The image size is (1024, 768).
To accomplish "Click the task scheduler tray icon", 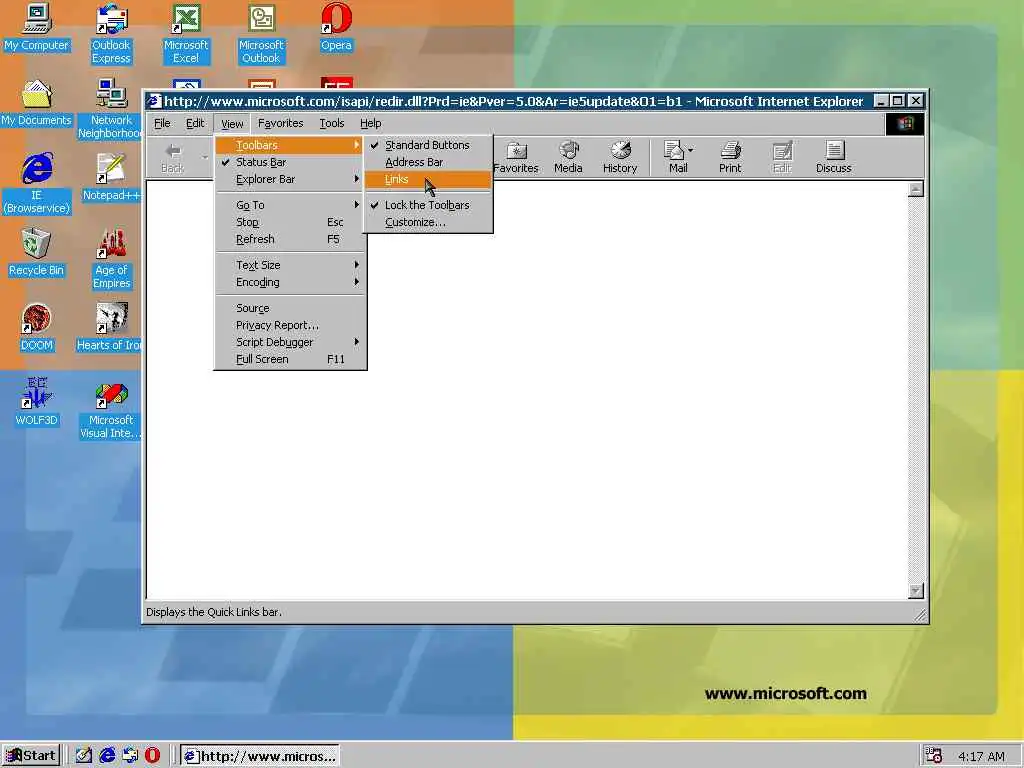I will click(x=933, y=755).
